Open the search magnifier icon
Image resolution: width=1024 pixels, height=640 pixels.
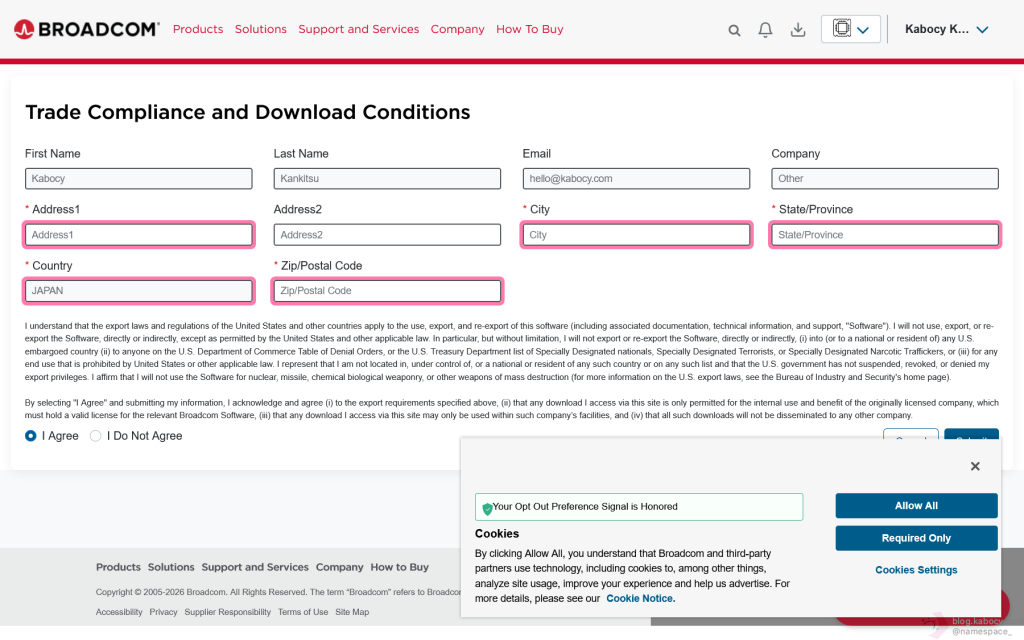coord(734,30)
